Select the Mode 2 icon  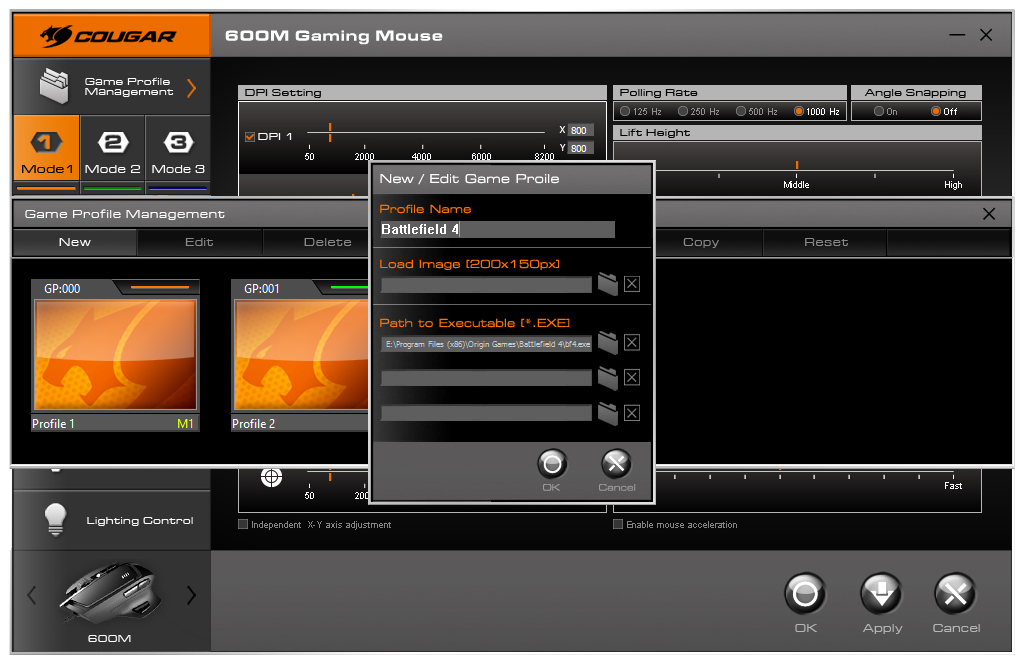point(112,142)
